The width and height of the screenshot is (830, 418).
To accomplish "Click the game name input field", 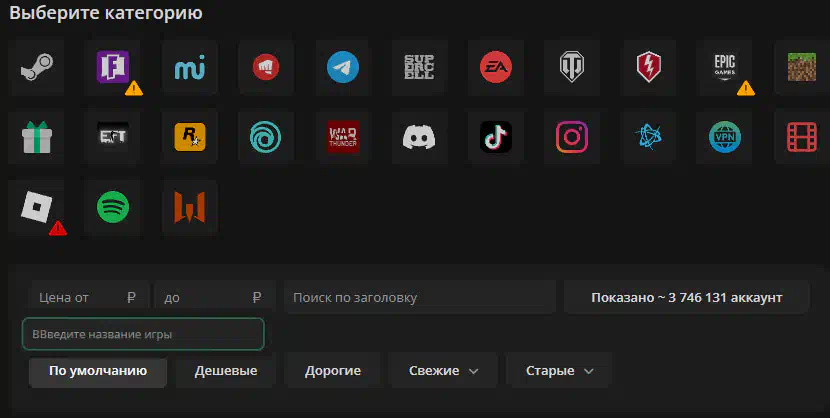I will (143, 334).
